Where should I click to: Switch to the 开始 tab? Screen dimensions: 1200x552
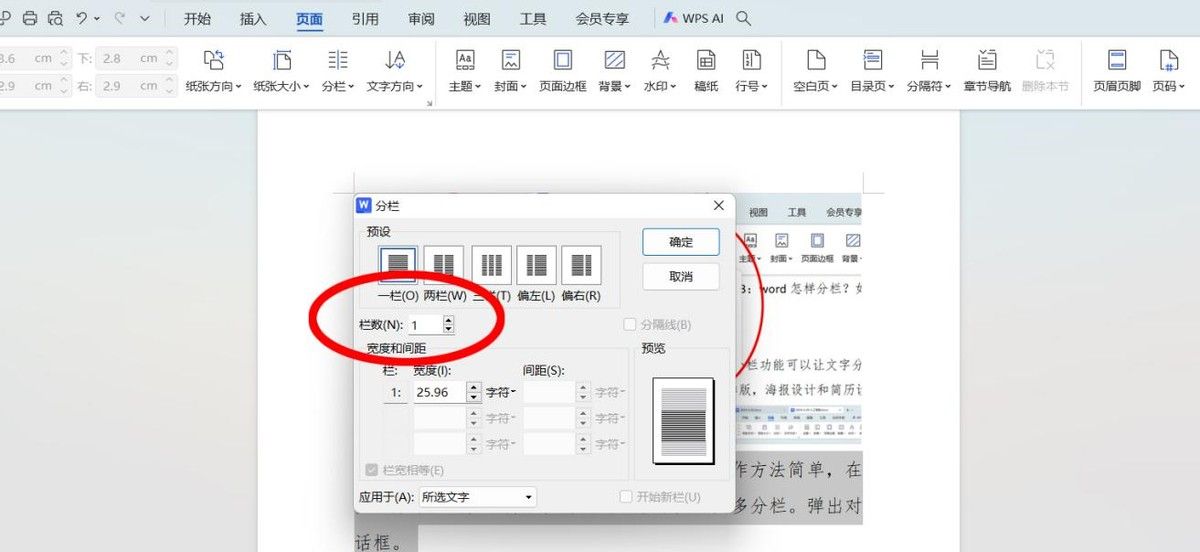(x=198, y=18)
